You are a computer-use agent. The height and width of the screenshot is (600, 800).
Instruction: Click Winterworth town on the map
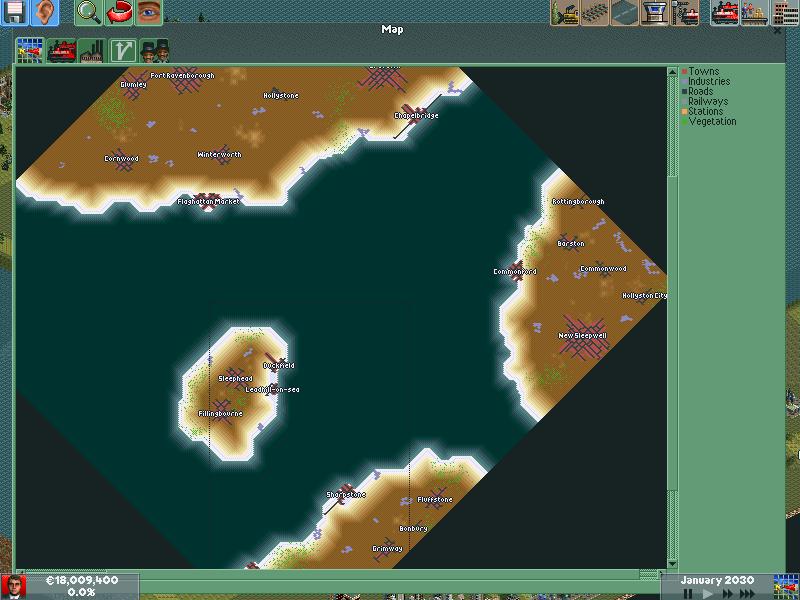[219, 155]
